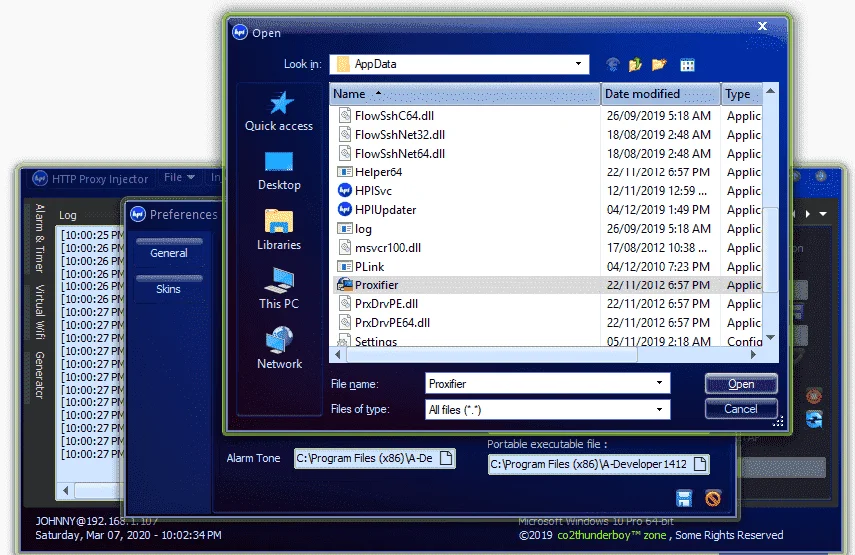Viewport: 855px width, 555px height.
Task: Click the file list scroll up arrow
Action: point(770,91)
